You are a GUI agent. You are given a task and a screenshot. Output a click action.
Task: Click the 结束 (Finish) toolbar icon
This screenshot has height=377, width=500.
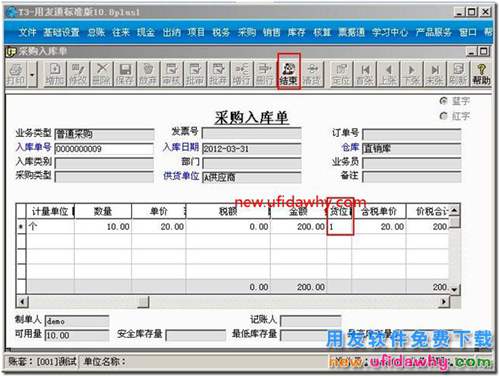(288, 74)
